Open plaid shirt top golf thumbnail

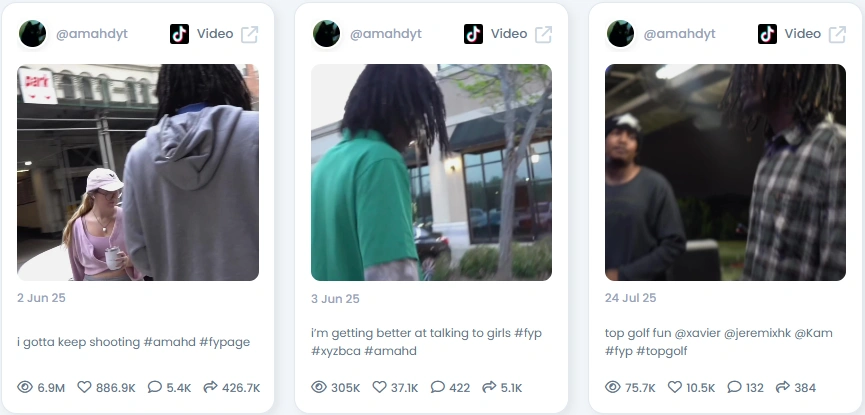[725, 172]
